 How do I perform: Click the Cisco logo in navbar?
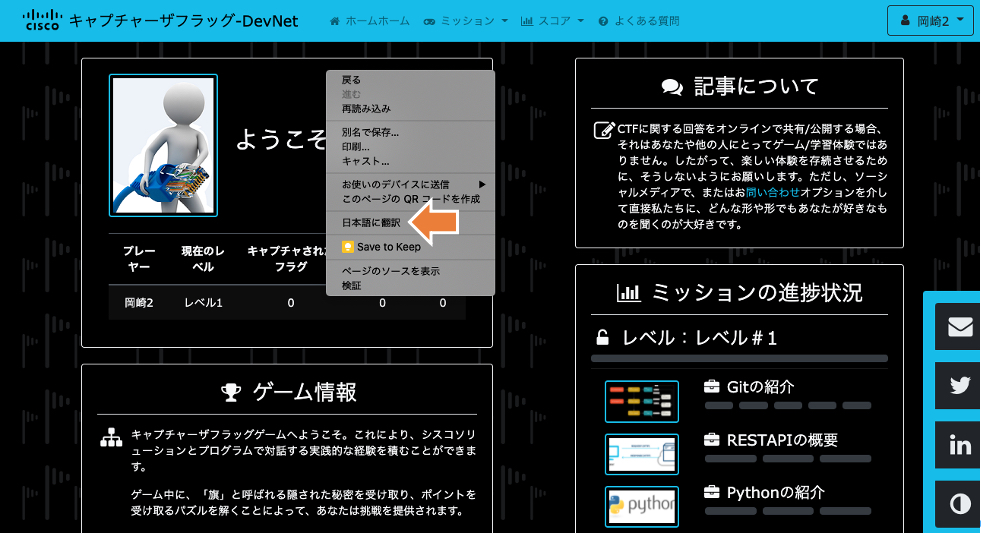coord(40,20)
